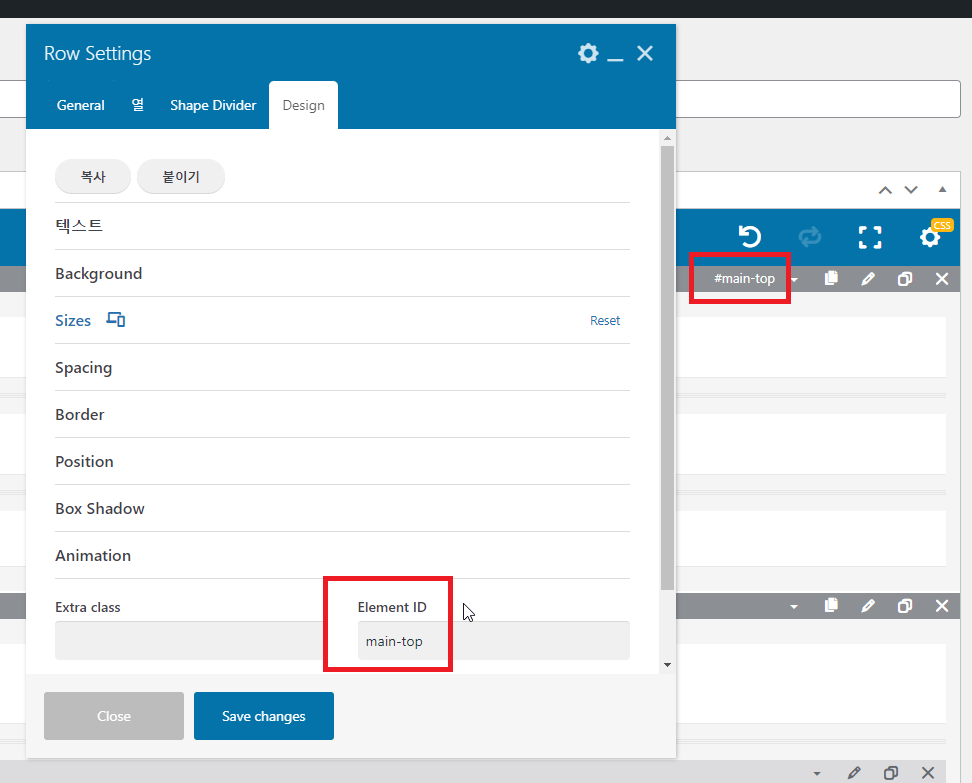
Task: Close the Row Settings dialog with X
Action: pos(645,53)
